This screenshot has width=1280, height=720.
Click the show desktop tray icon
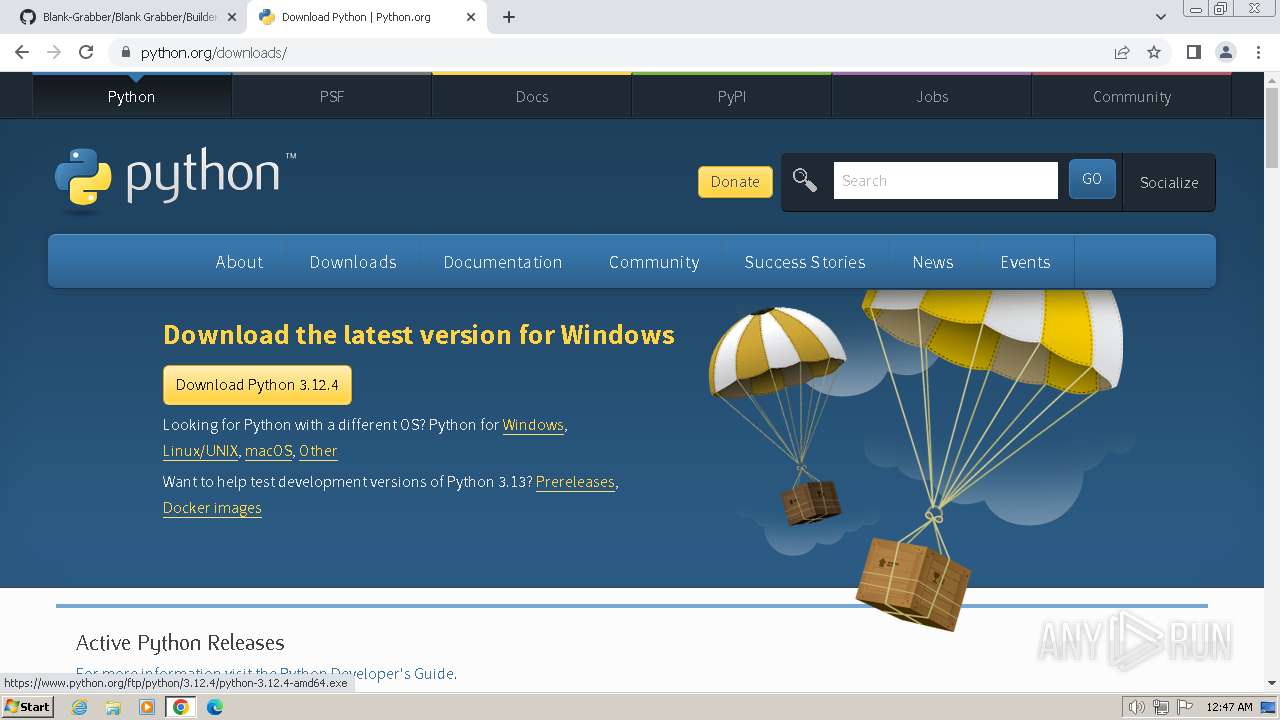(1268, 707)
